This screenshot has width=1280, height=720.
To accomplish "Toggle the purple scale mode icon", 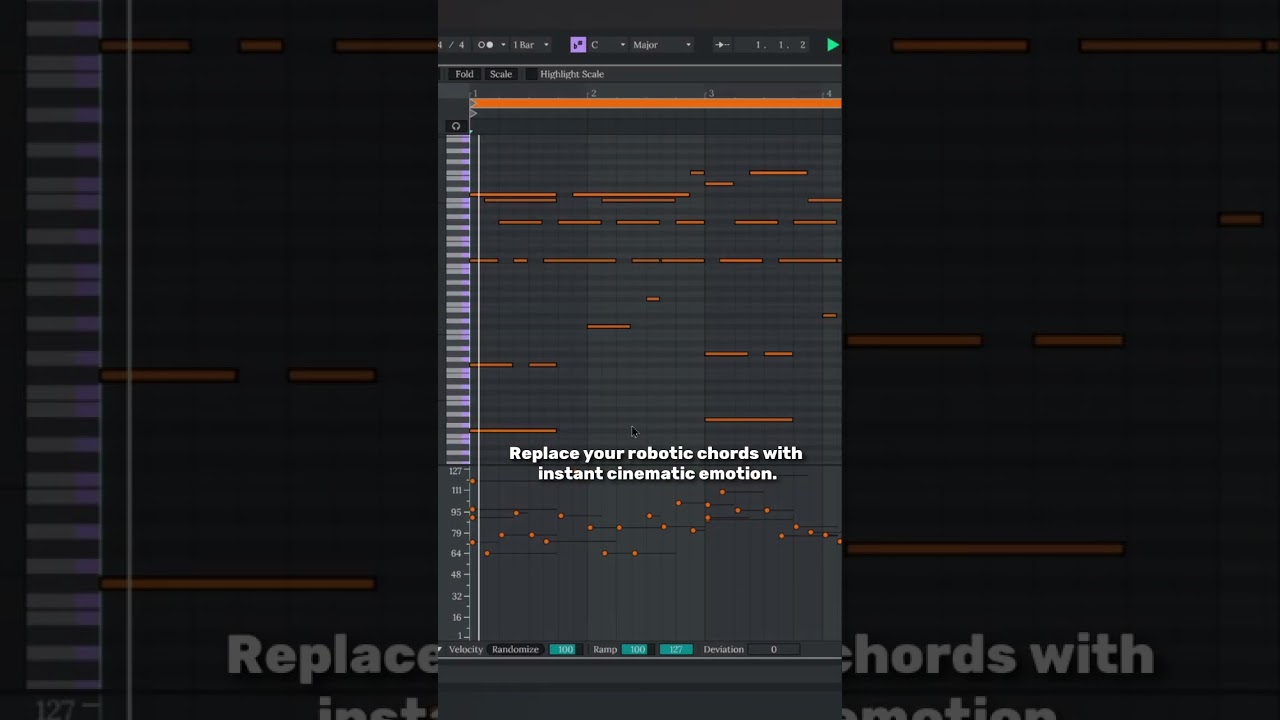I will pos(578,45).
